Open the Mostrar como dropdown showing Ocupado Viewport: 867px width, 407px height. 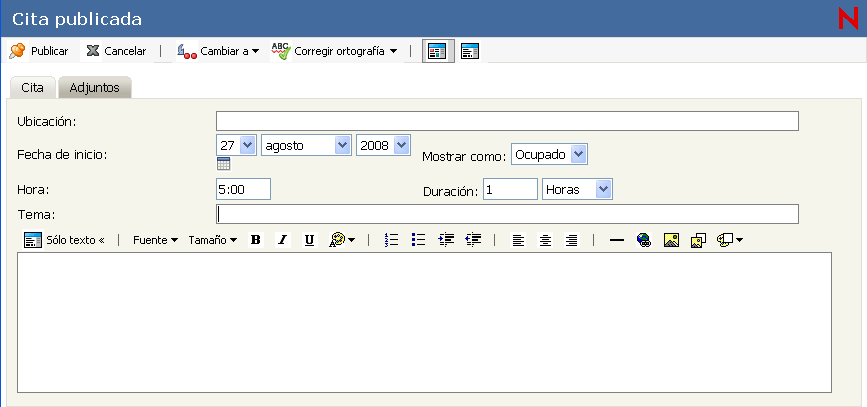click(x=549, y=155)
